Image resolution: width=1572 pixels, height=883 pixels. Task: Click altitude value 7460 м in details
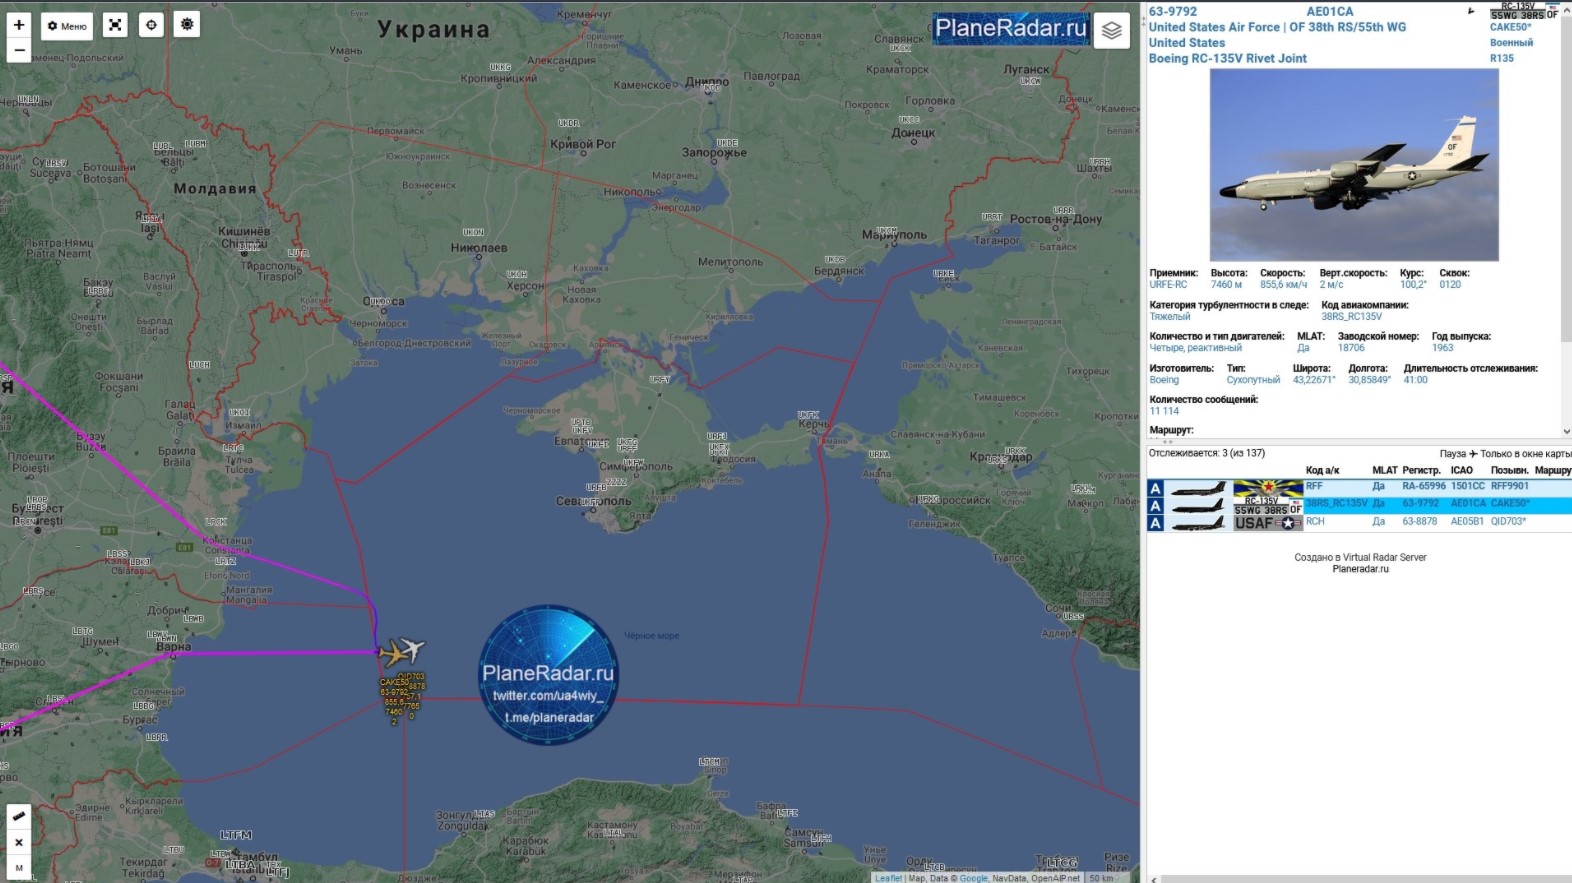click(x=1226, y=285)
